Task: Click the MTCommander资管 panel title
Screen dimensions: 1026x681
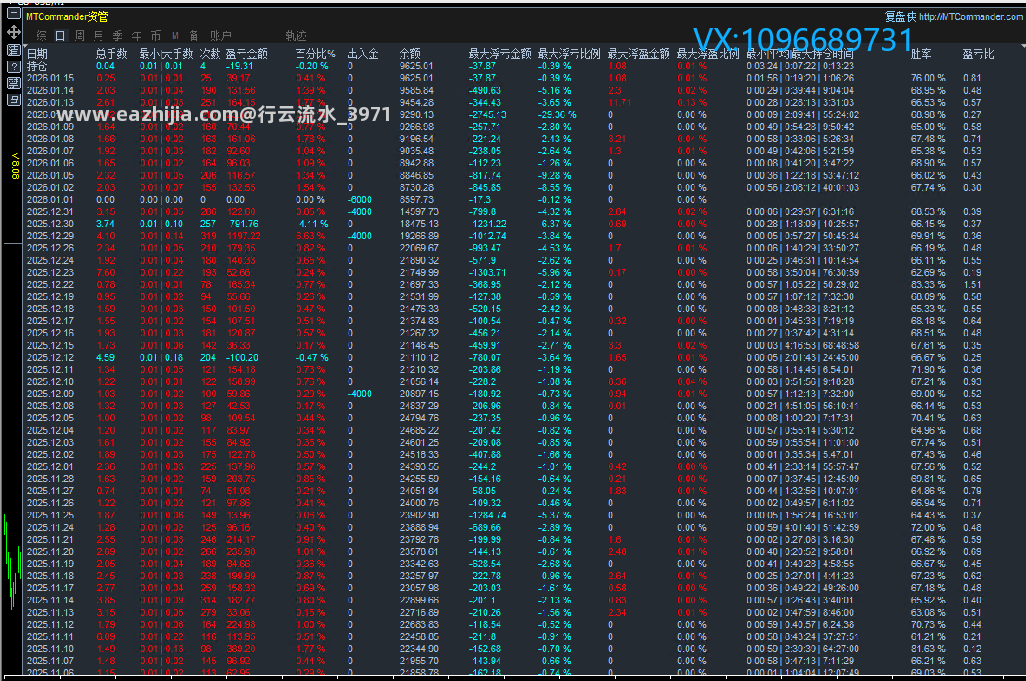Action: coord(67,17)
